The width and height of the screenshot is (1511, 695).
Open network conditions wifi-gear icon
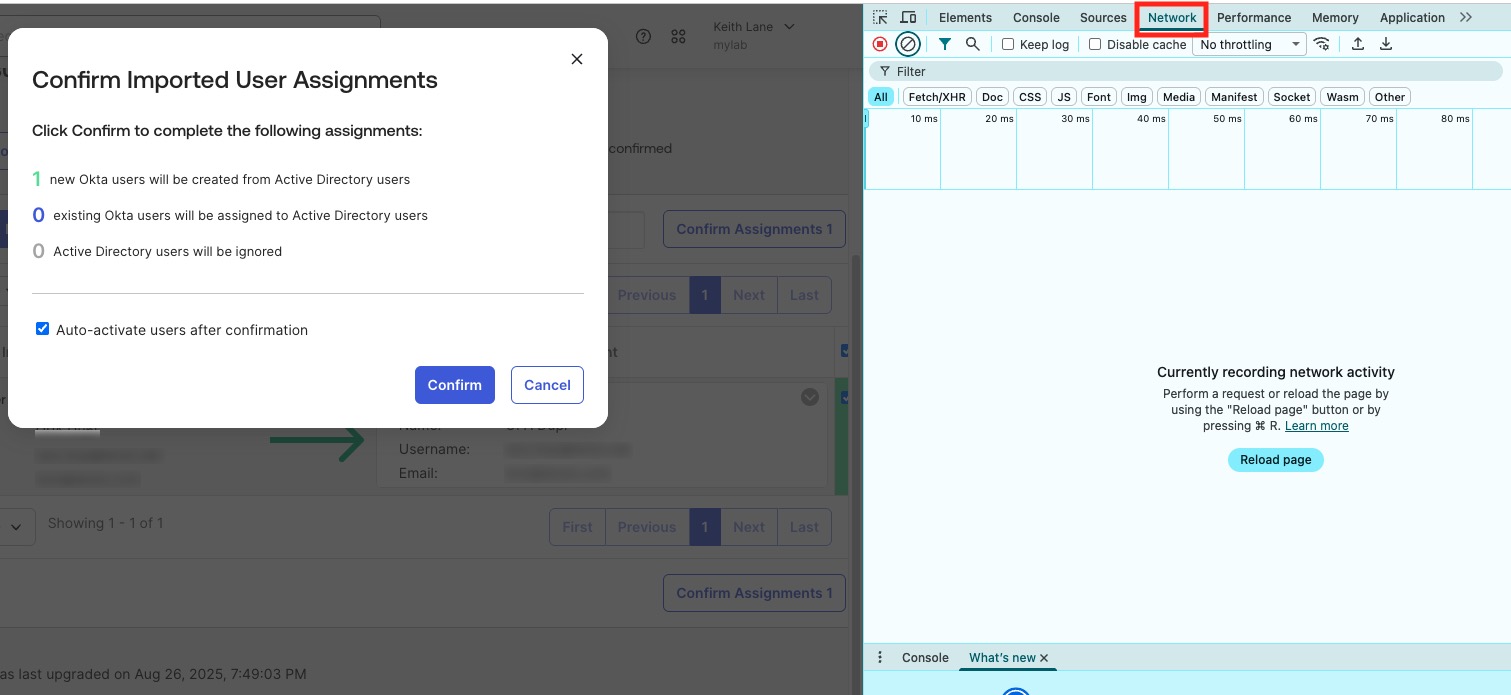(x=1322, y=44)
